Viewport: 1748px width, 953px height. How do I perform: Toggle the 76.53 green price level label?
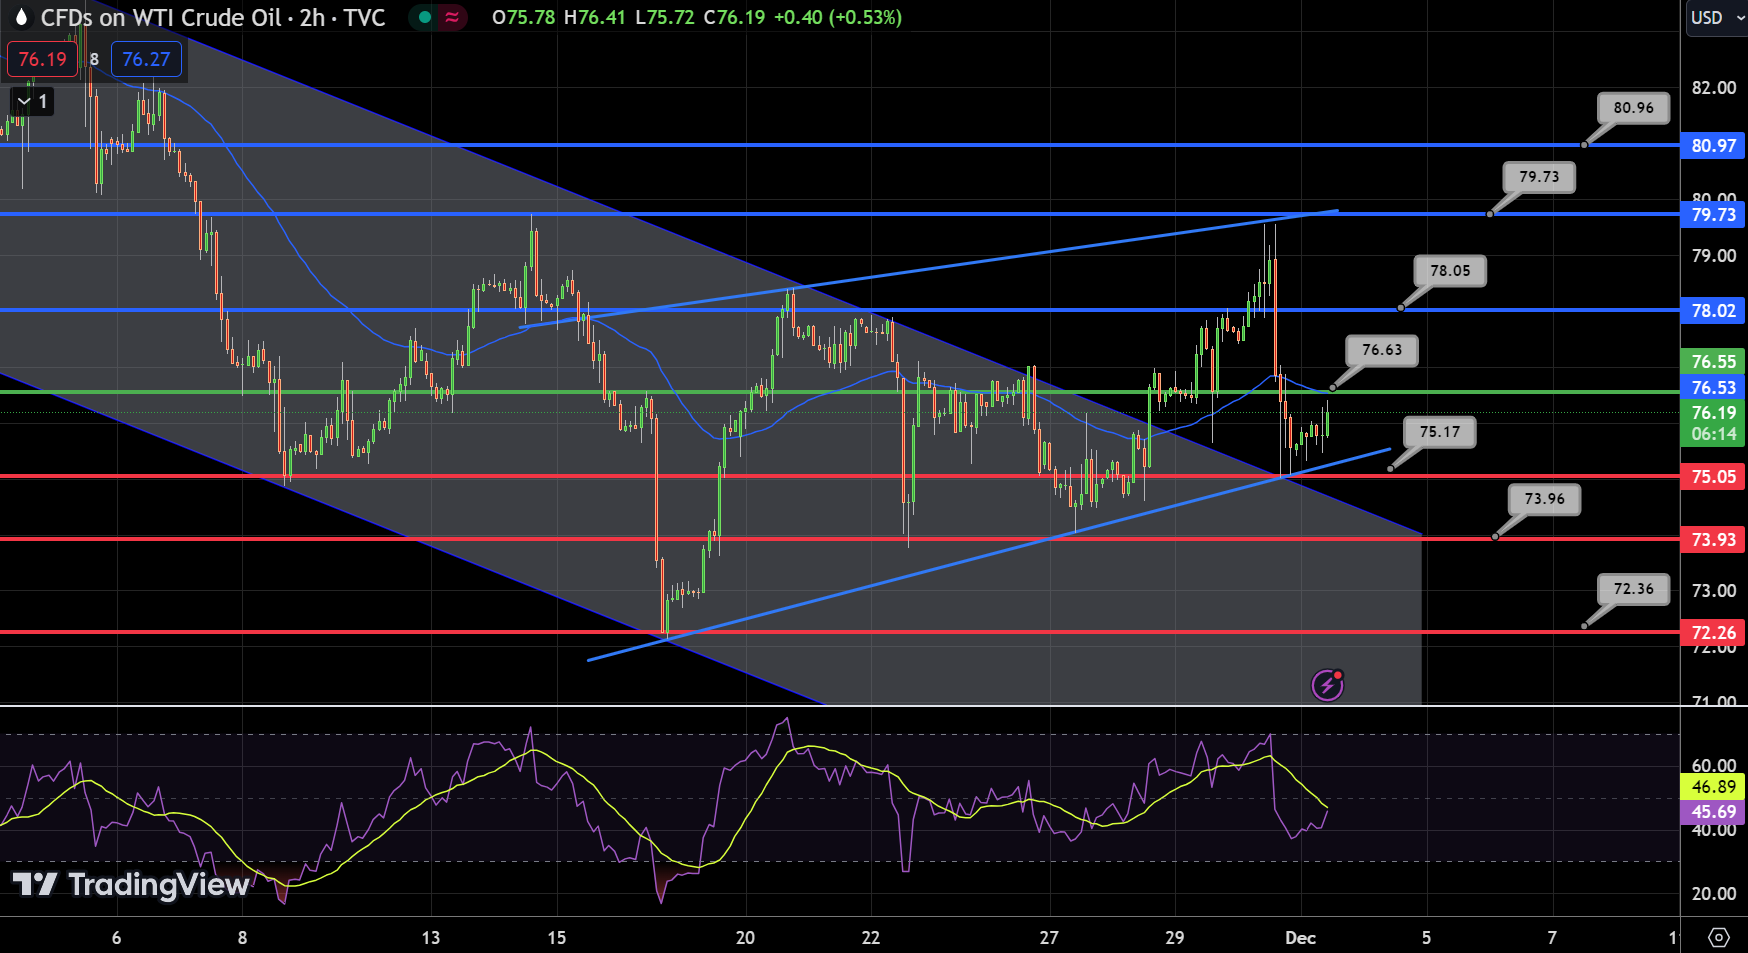tap(1714, 388)
